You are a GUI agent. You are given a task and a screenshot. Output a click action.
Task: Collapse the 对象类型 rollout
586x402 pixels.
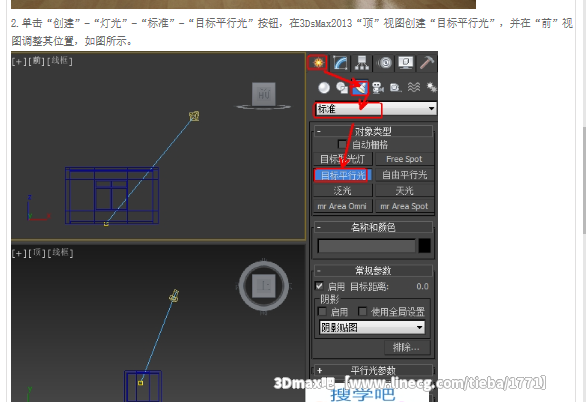[373, 132]
